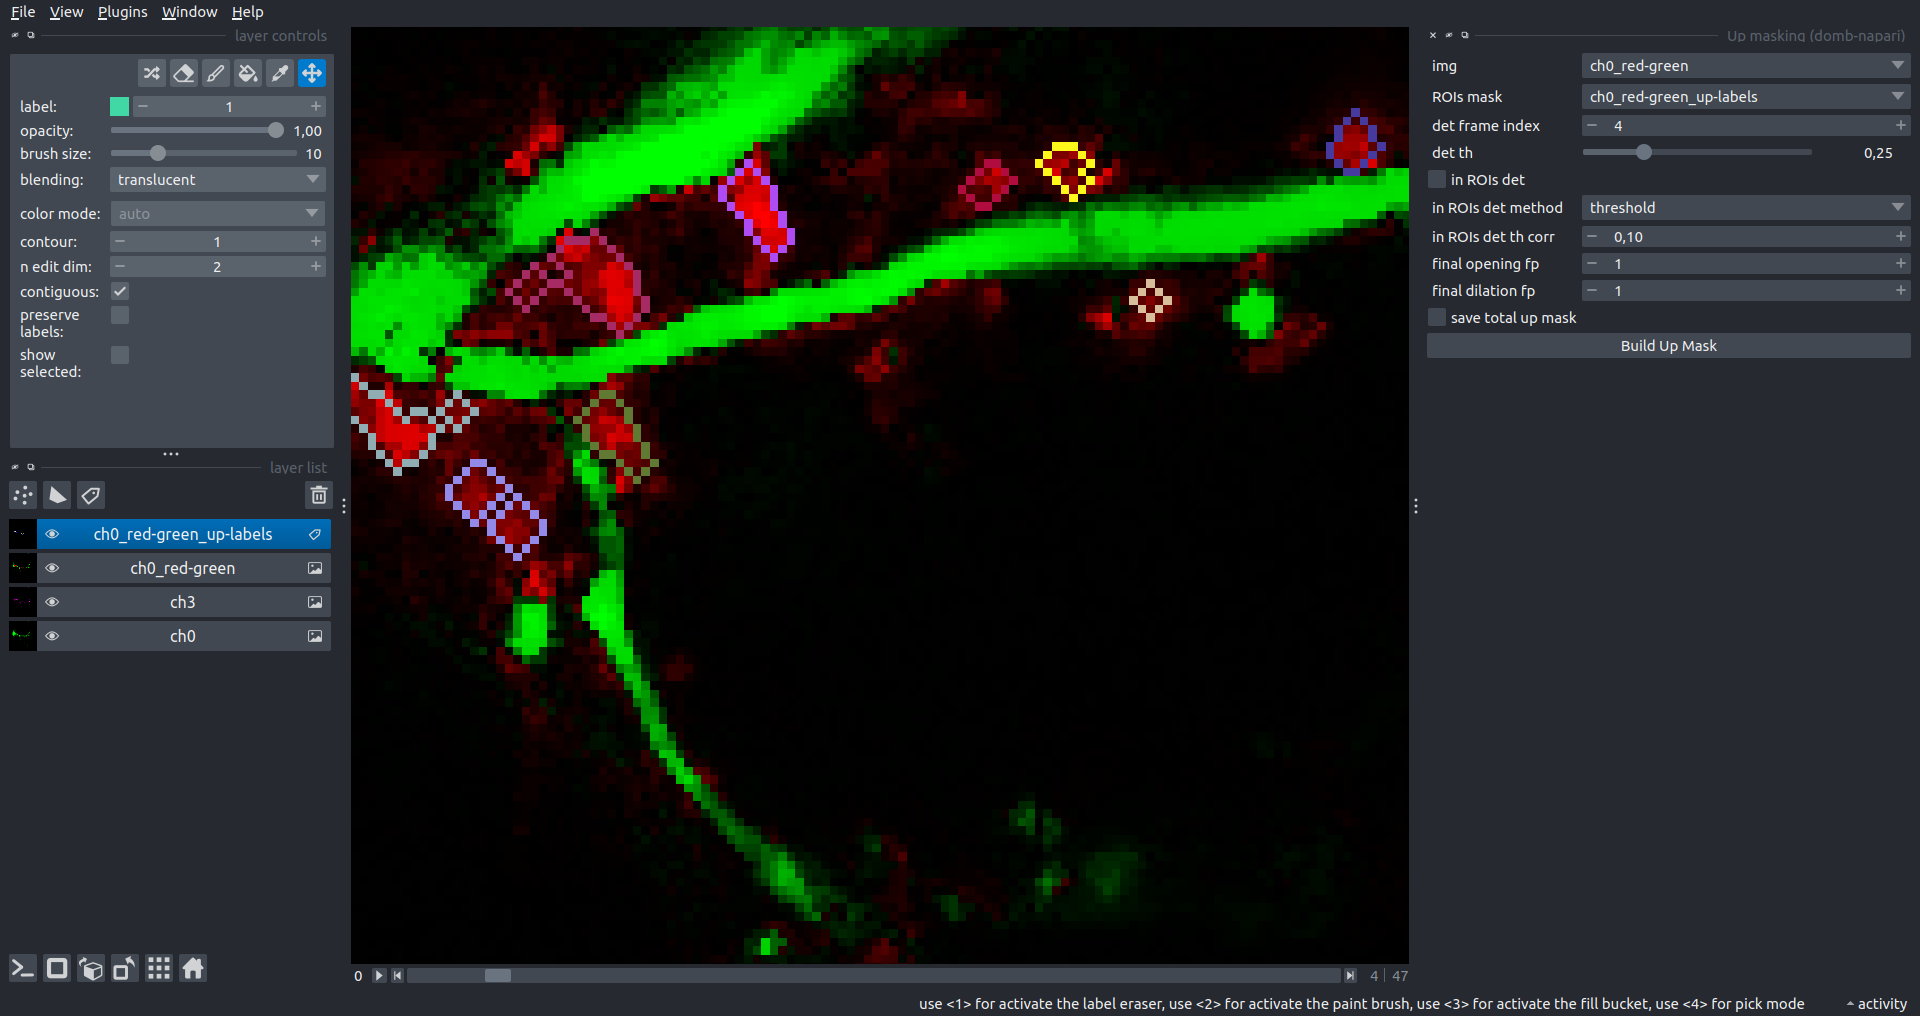The width and height of the screenshot is (1920, 1016).
Task: Click the current label color swatch
Action: click(119, 106)
